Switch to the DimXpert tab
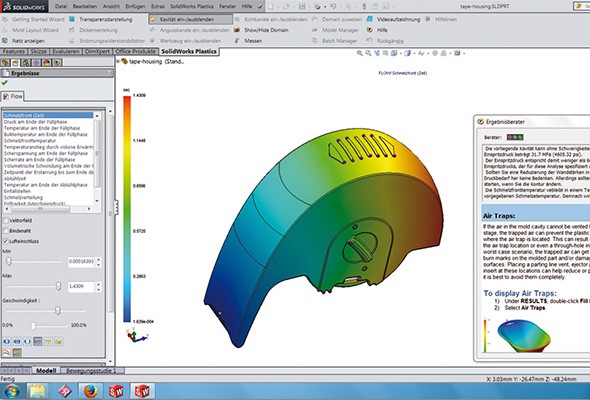Image resolution: width=590 pixels, height=400 pixels. 97,52
